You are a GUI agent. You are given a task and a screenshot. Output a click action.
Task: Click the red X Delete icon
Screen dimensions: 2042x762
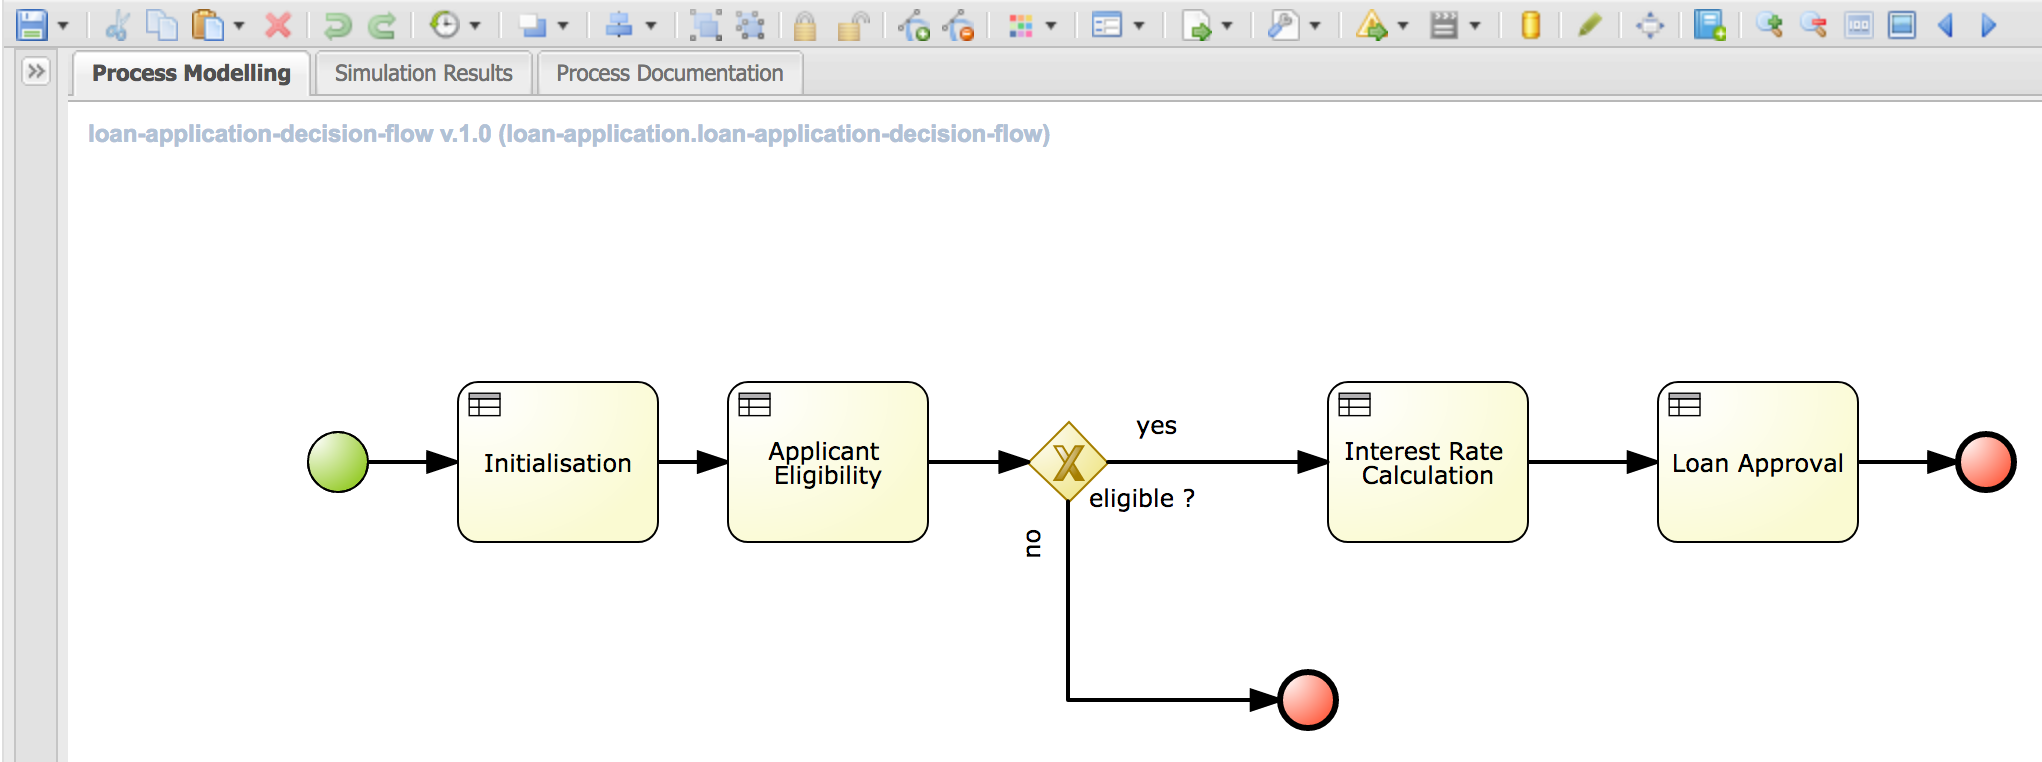coord(278,25)
